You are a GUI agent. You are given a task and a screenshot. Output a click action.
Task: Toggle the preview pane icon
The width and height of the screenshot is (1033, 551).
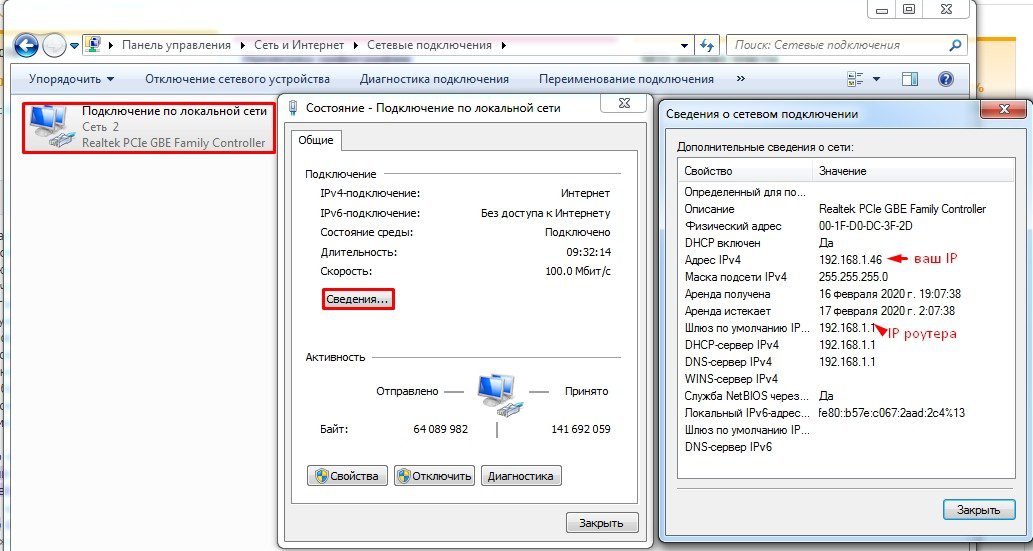tap(910, 79)
